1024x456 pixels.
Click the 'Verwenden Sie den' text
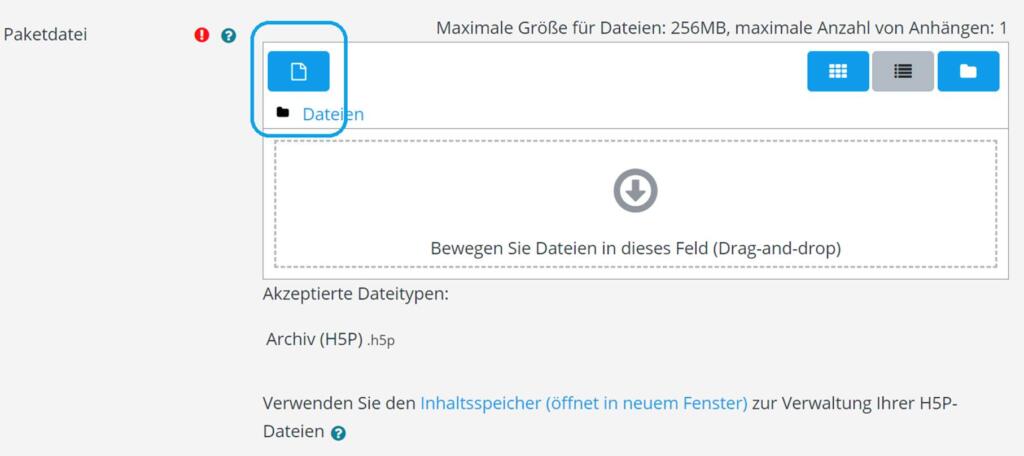click(338, 403)
